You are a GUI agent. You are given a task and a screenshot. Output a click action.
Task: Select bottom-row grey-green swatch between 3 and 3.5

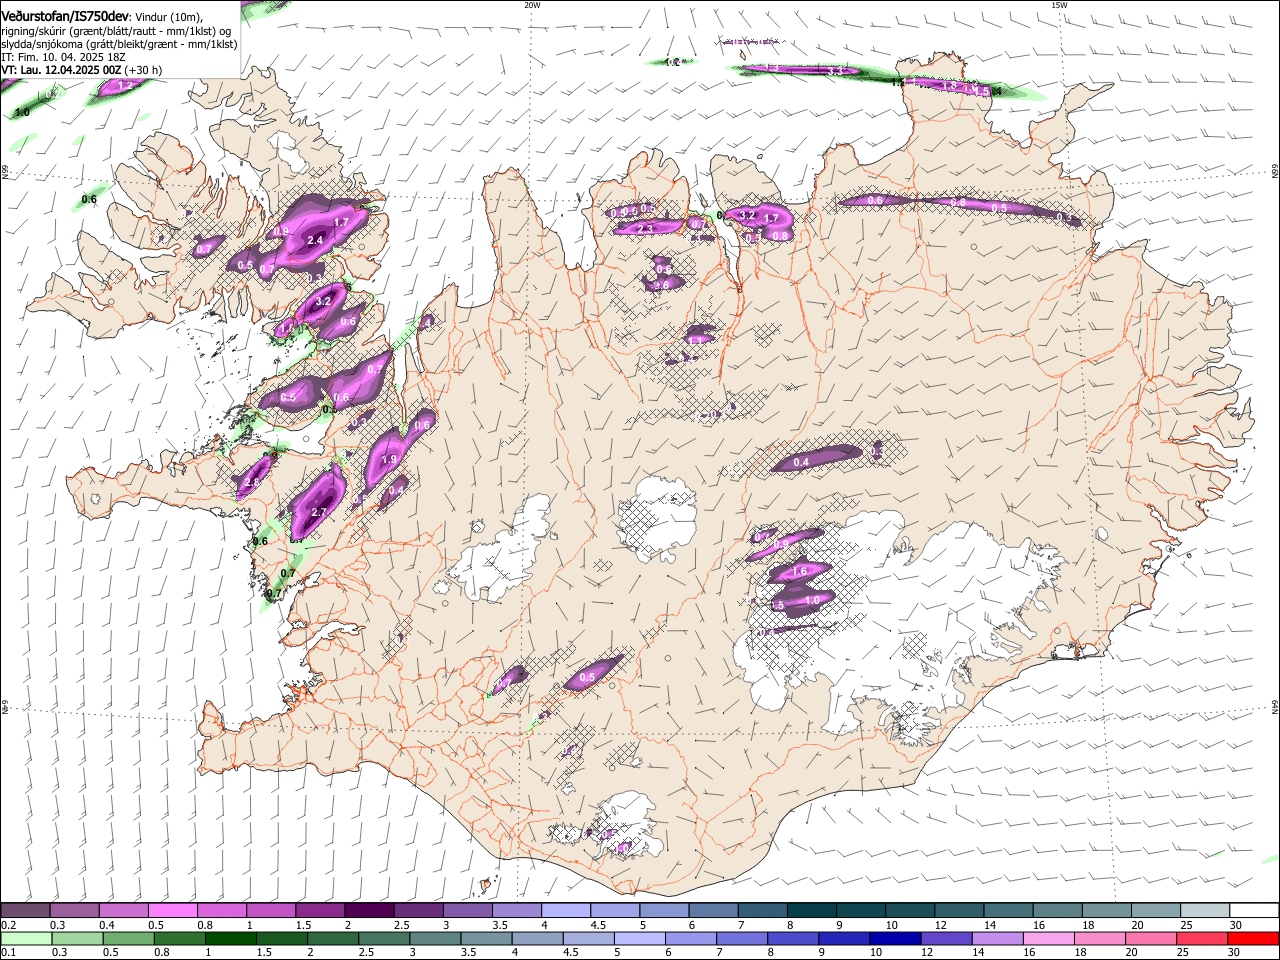[435, 938]
